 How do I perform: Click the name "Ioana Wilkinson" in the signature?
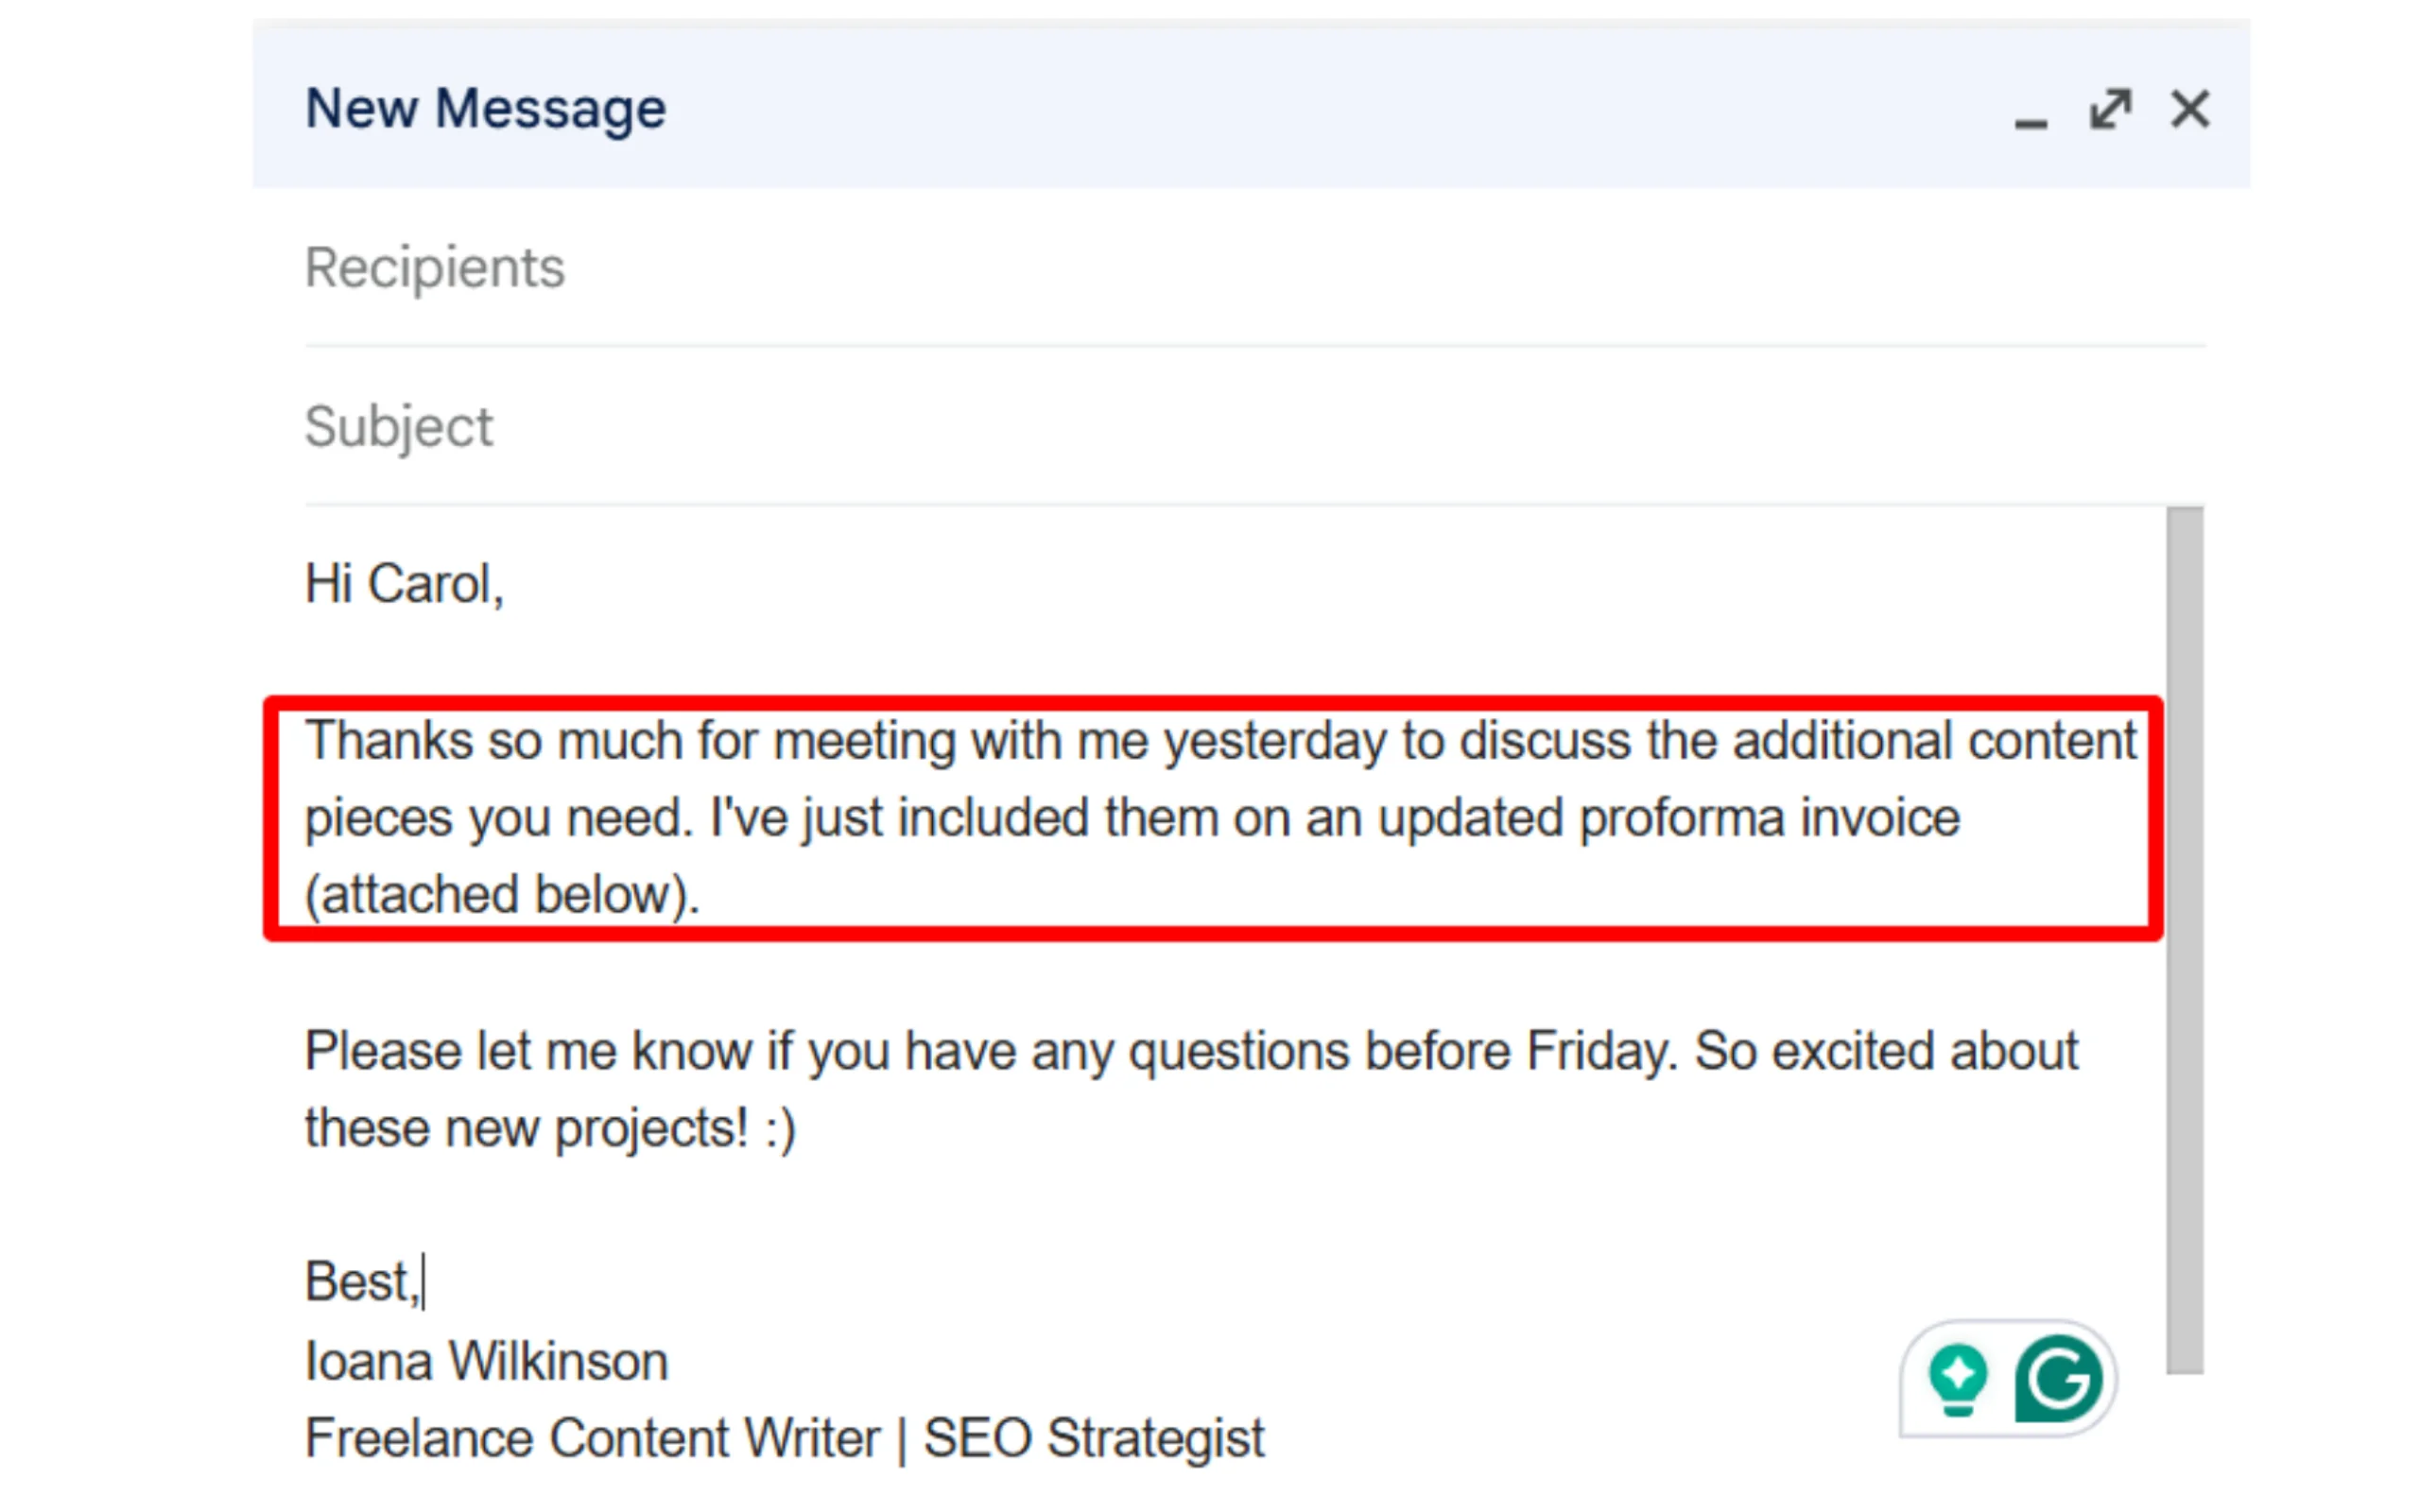tap(486, 1362)
